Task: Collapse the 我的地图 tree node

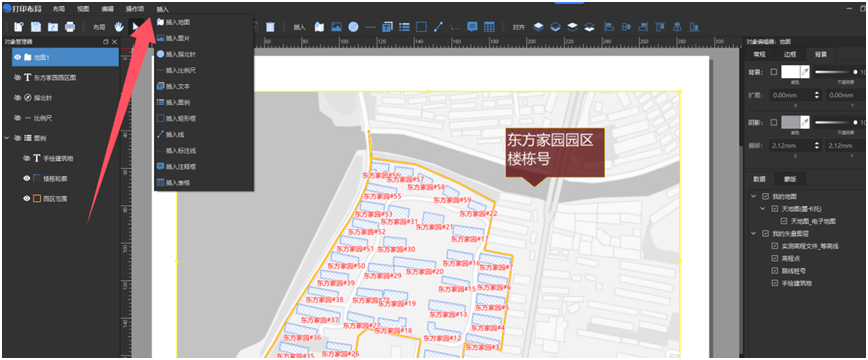Action: tap(753, 196)
